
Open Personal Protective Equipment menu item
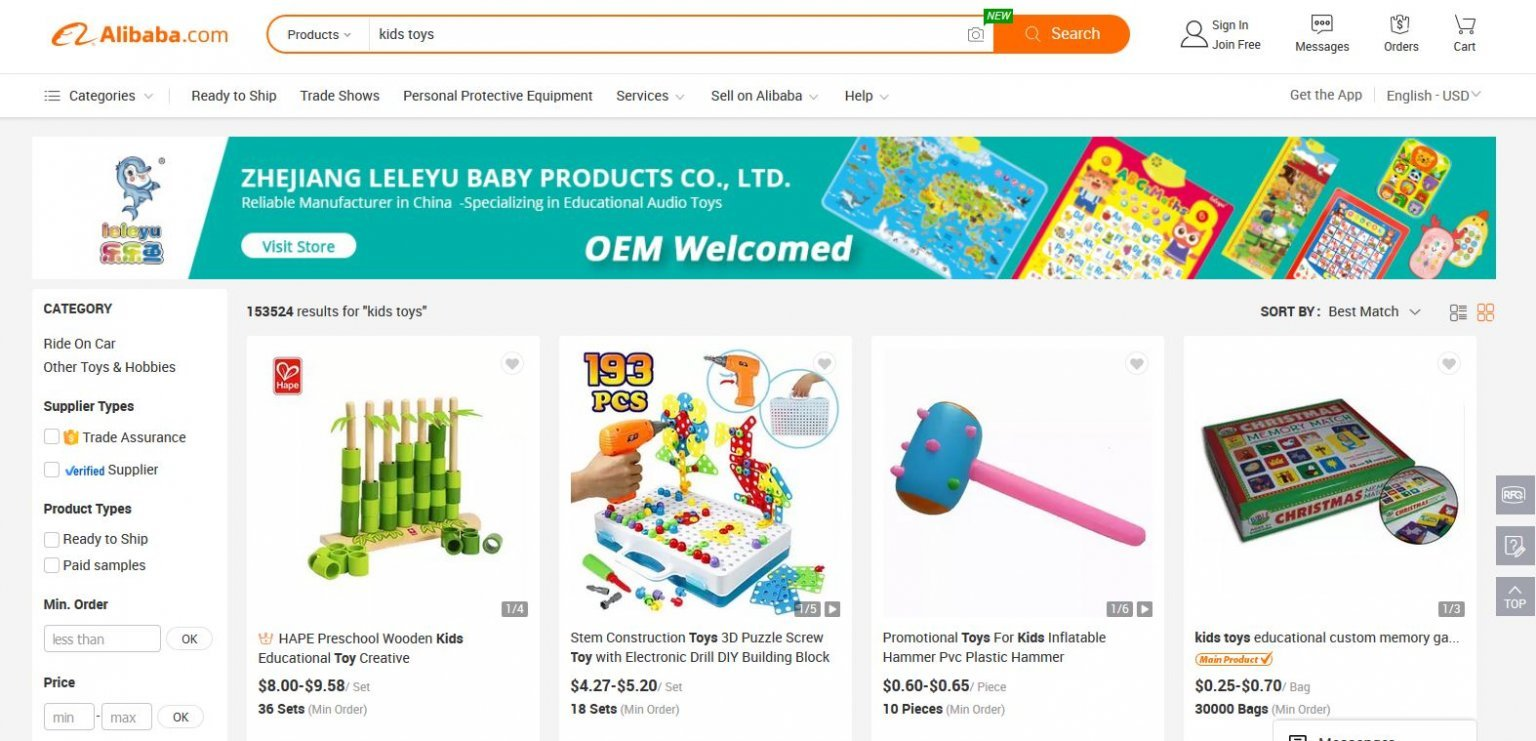[x=498, y=96]
